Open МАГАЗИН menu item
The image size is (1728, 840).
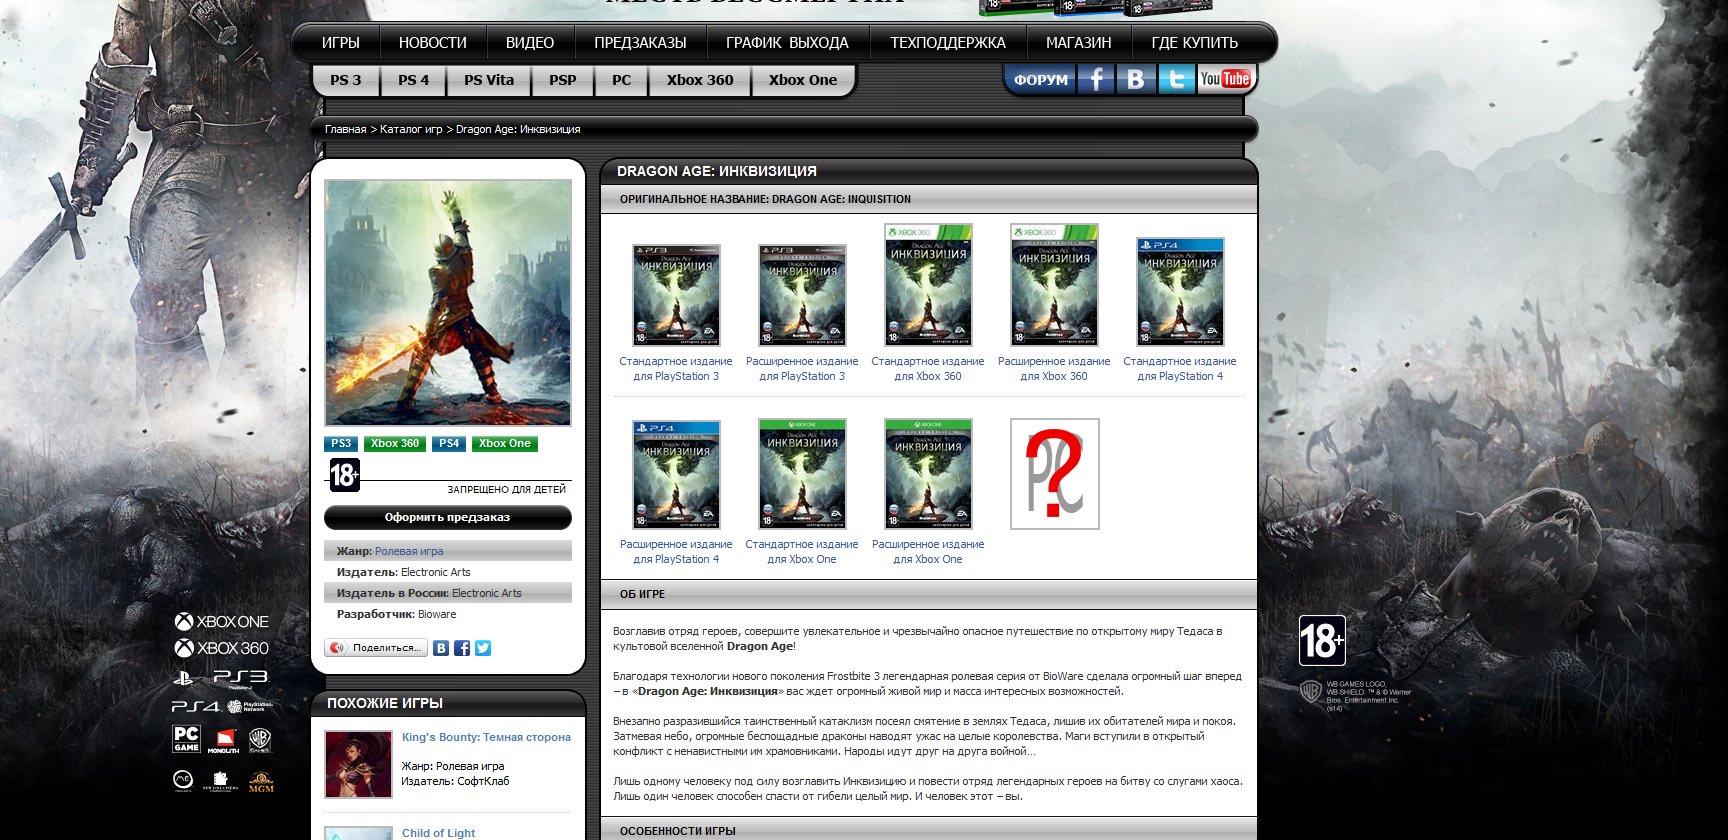coord(1078,43)
